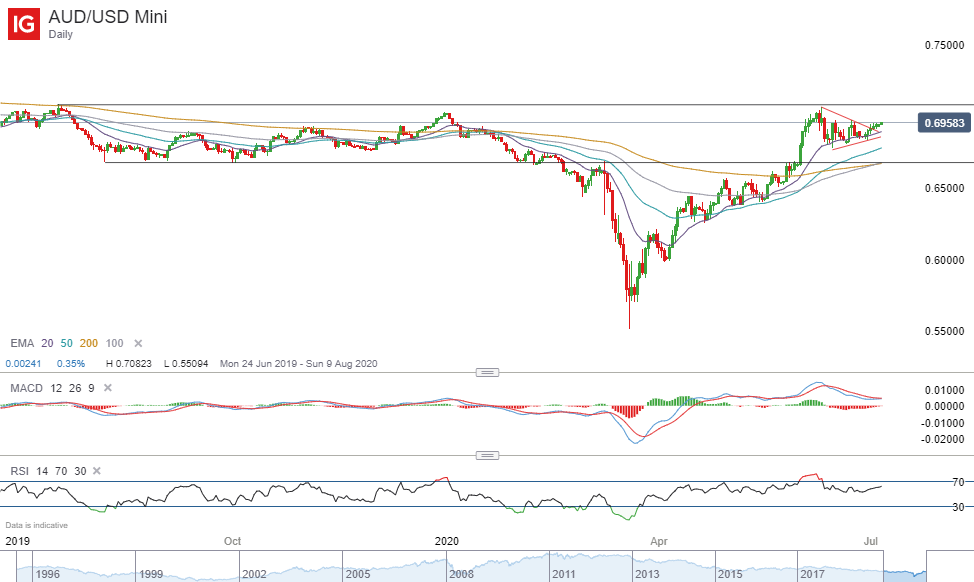Click the 0.55000 price axis label

944,331
